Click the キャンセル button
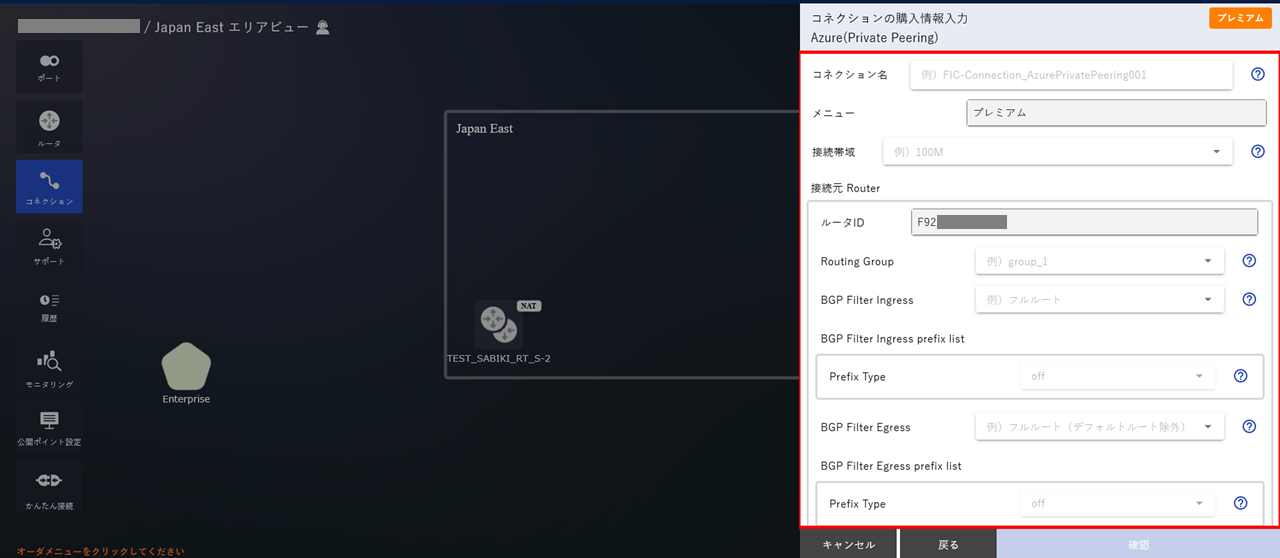 [849, 545]
